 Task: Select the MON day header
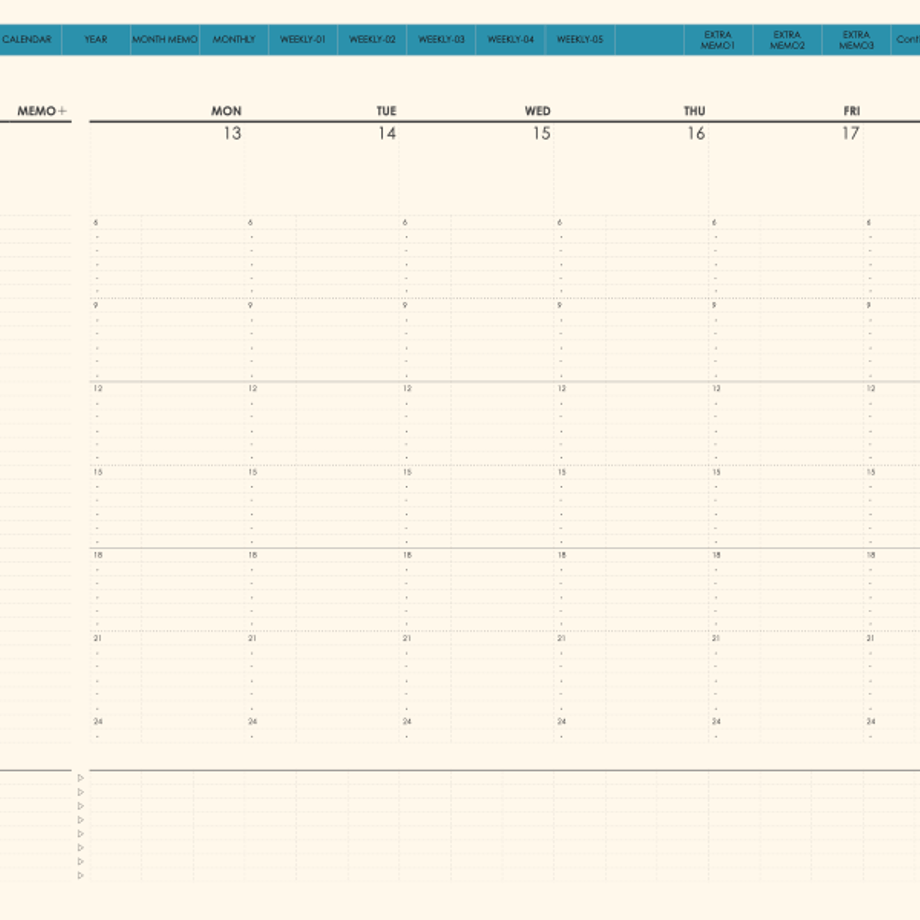click(226, 111)
